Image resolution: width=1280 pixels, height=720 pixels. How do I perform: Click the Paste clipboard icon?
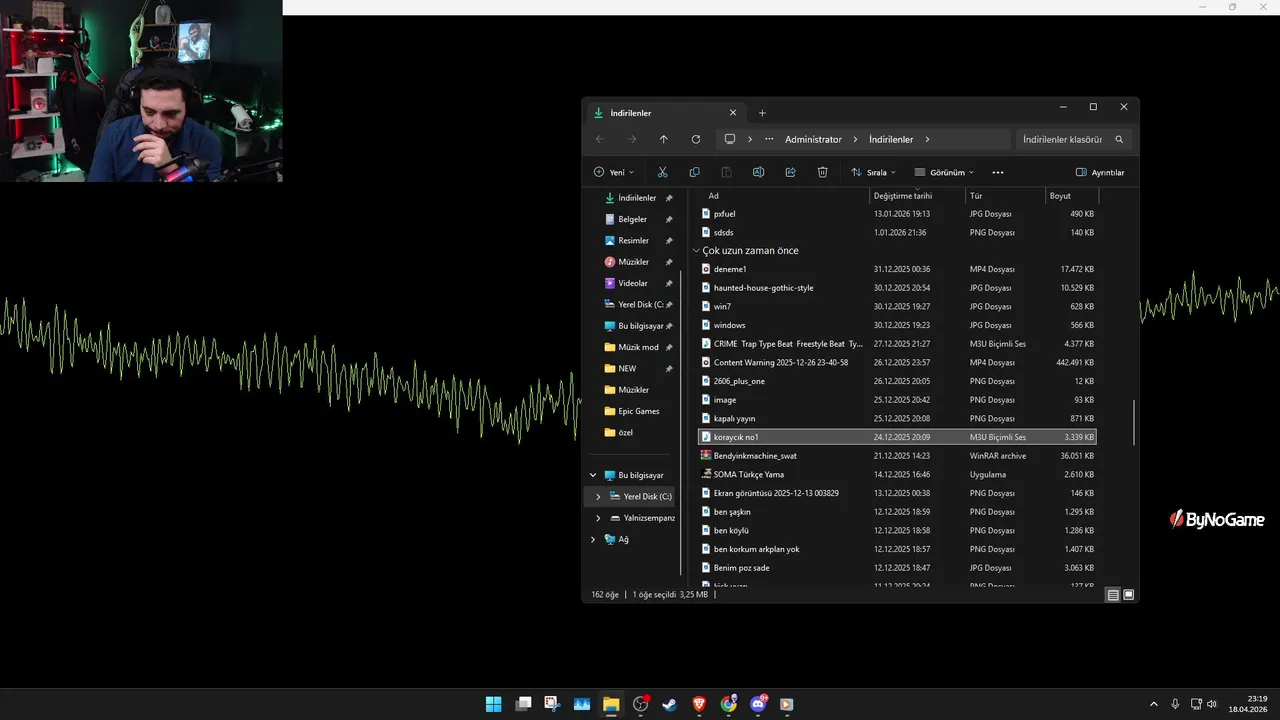[726, 172]
